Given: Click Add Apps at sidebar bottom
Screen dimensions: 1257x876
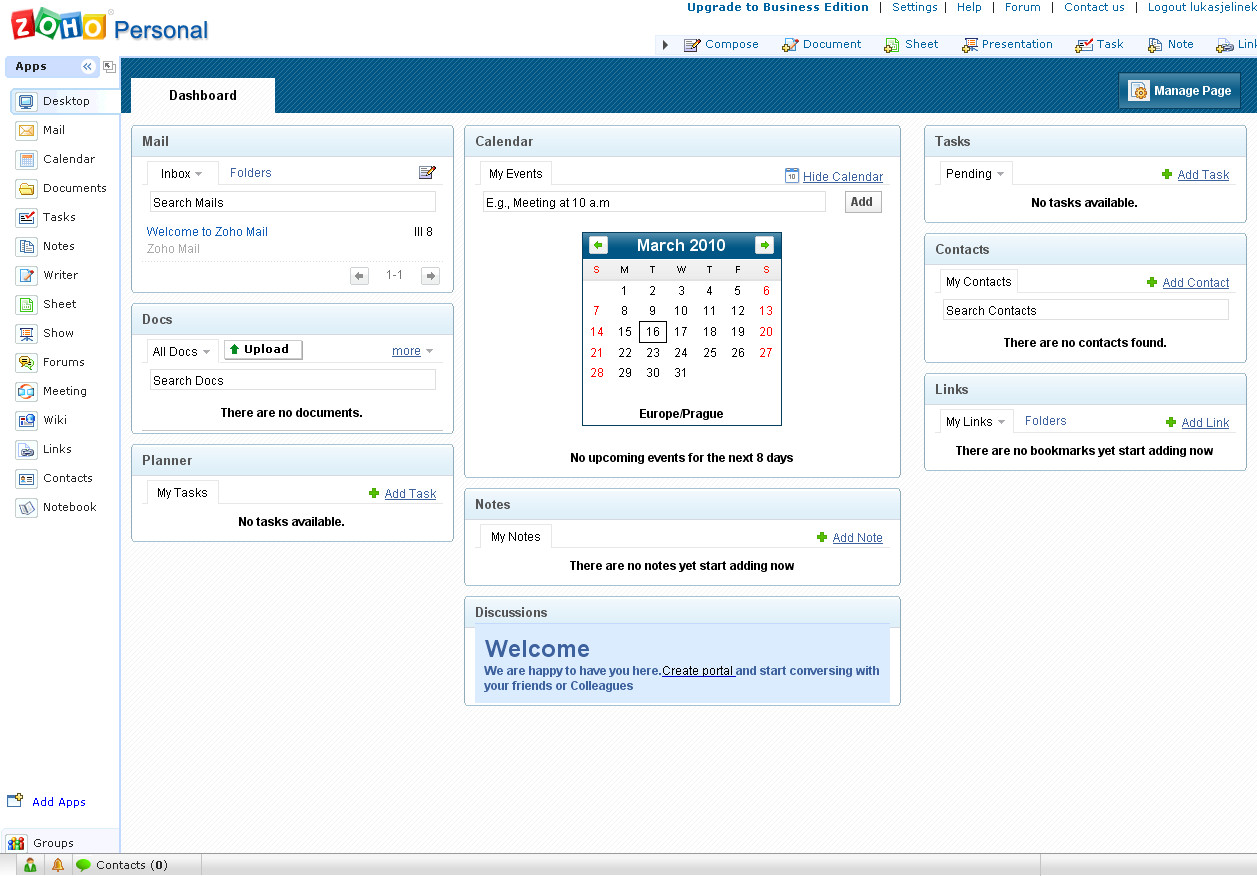Looking at the screenshot, I should [x=47, y=801].
